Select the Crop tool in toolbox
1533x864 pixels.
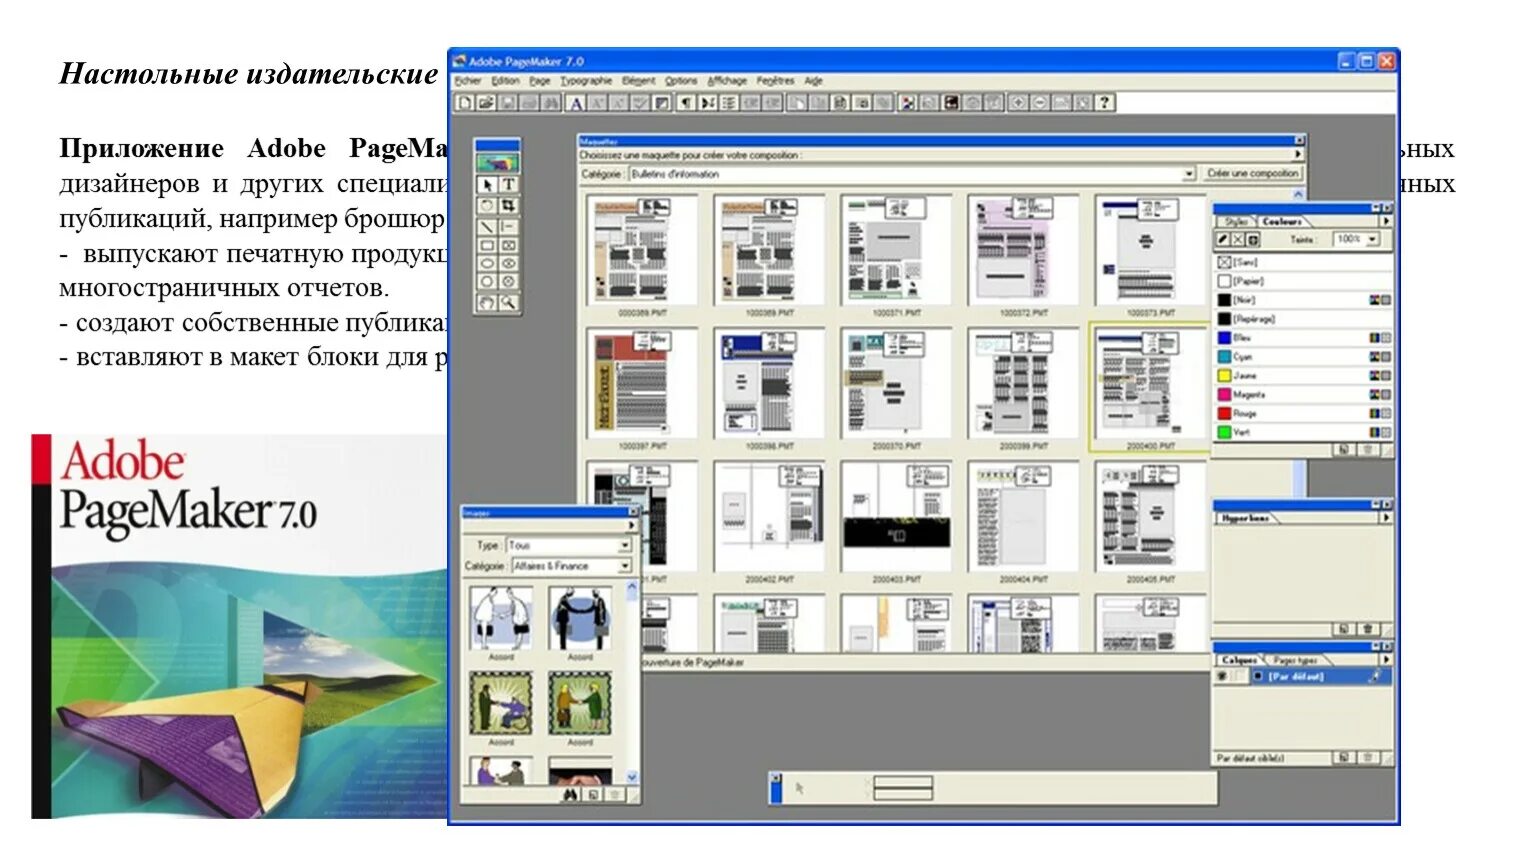[x=508, y=205]
